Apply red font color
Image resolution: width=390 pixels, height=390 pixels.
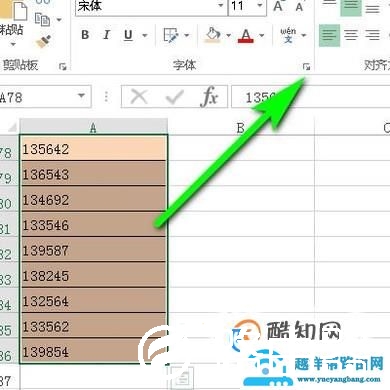click(x=246, y=35)
